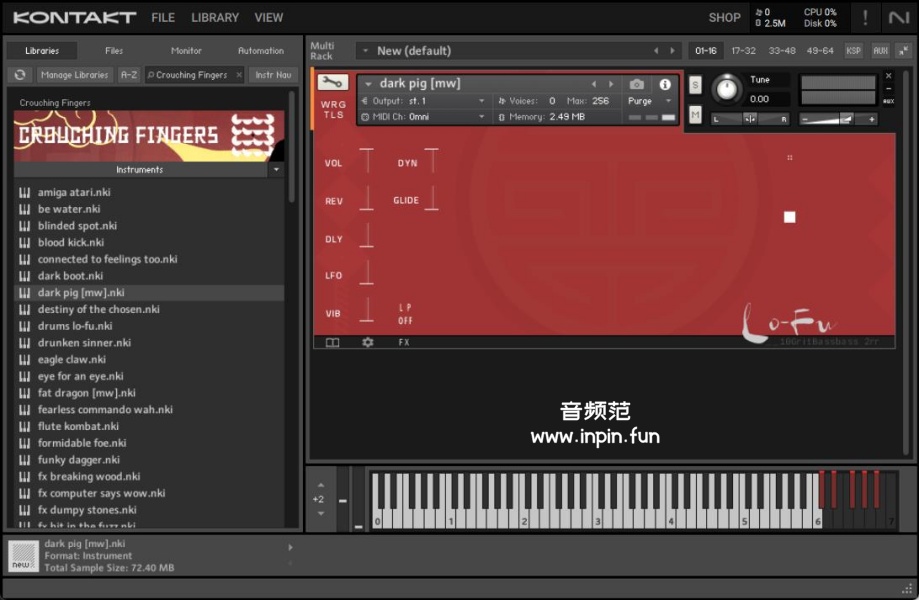Click the camera snapshot icon
This screenshot has height=600, width=919.
[x=637, y=85]
